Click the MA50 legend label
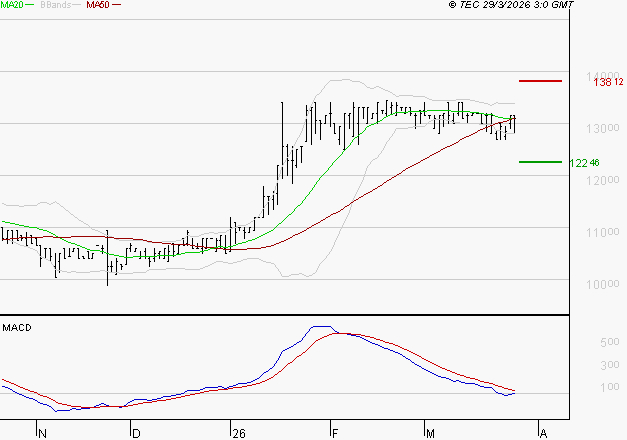The image size is (627, 440). point(98,5)
